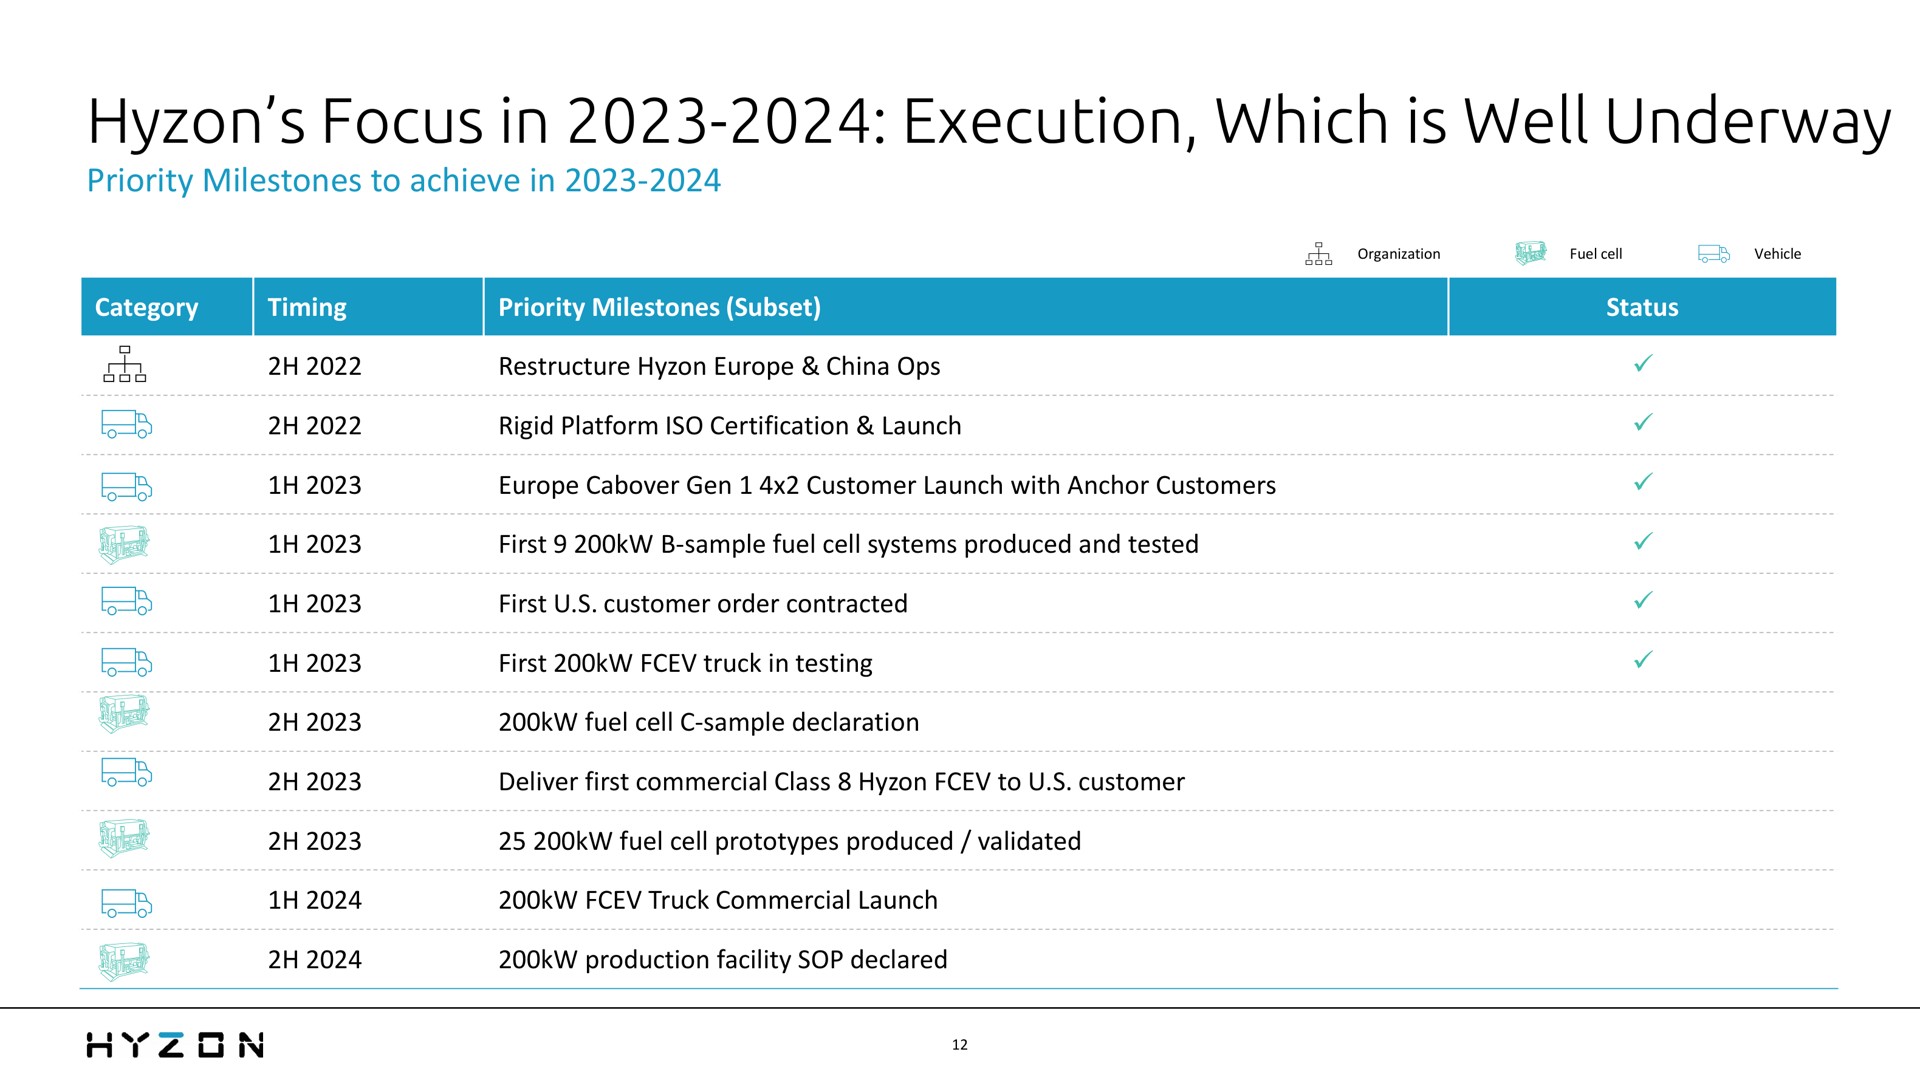Click 'First 9 200kW B-sample fuel cell systems' text
The width and height of the screenshot is (1920, 1080).
(x=730, y=544)
